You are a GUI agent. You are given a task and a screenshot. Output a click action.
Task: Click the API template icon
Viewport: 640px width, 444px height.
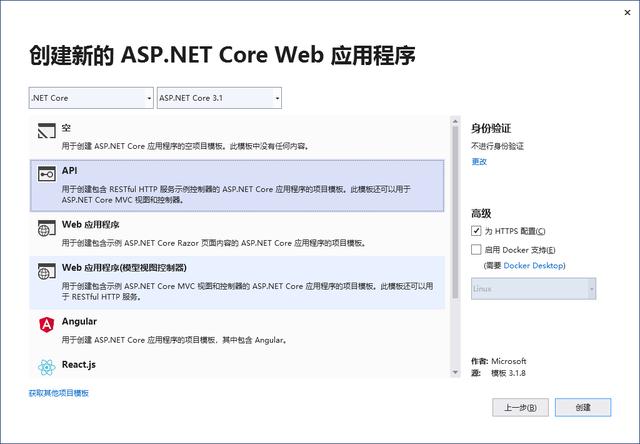click(x=47, y=174)
